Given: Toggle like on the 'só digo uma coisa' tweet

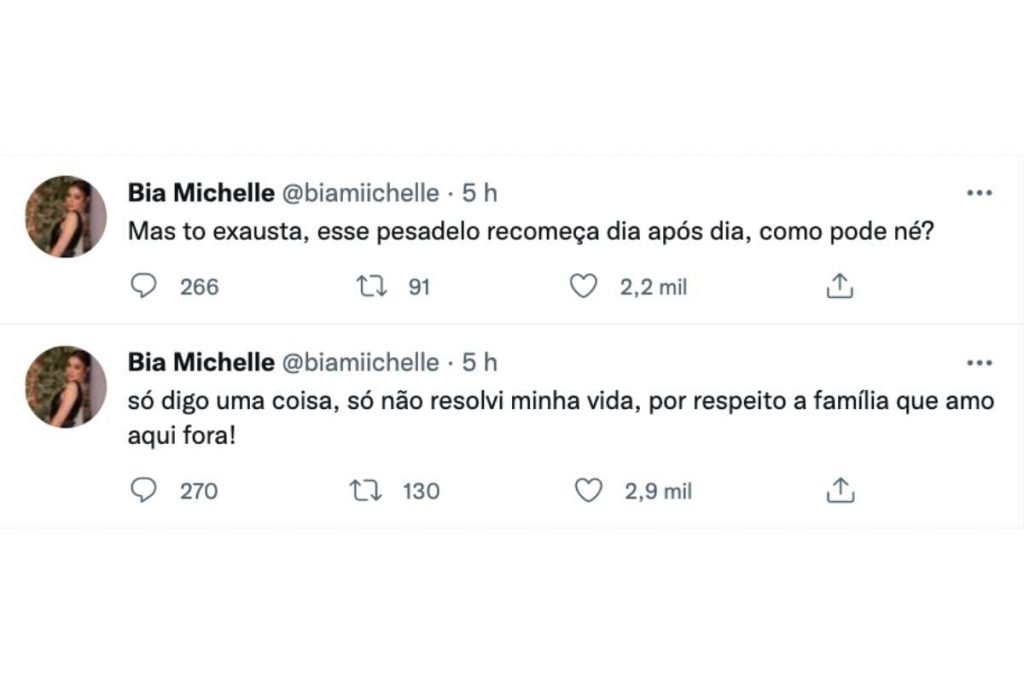Looking at the screenshot, I should pyautogui.click(x=590, y=490).
